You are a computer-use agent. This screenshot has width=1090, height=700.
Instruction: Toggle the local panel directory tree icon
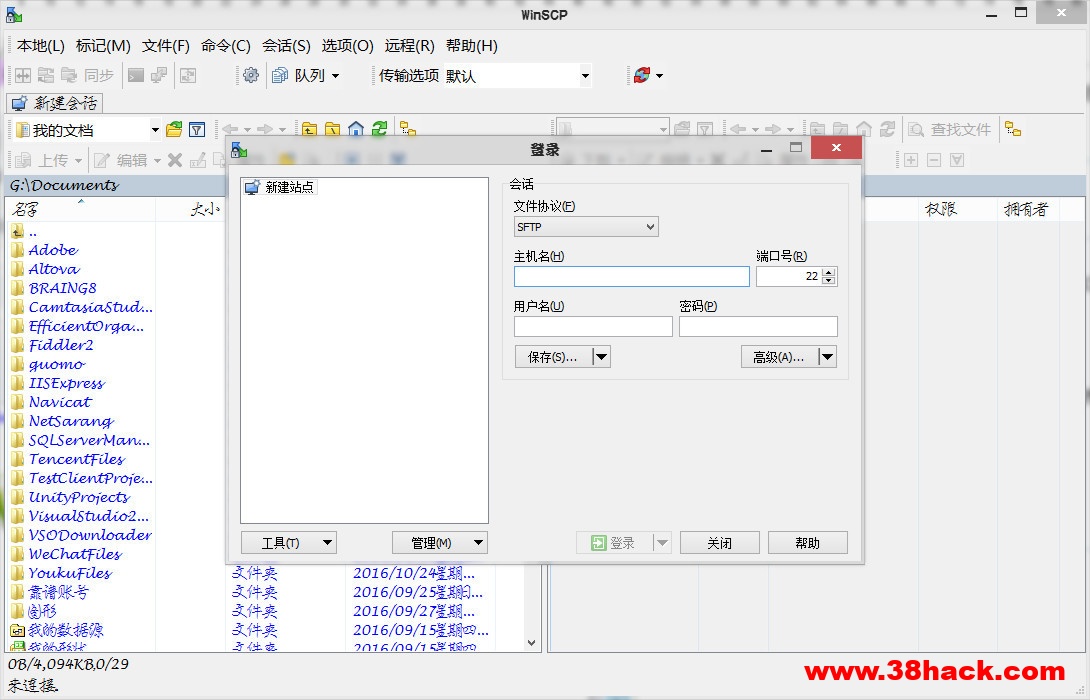click(408, 129)
